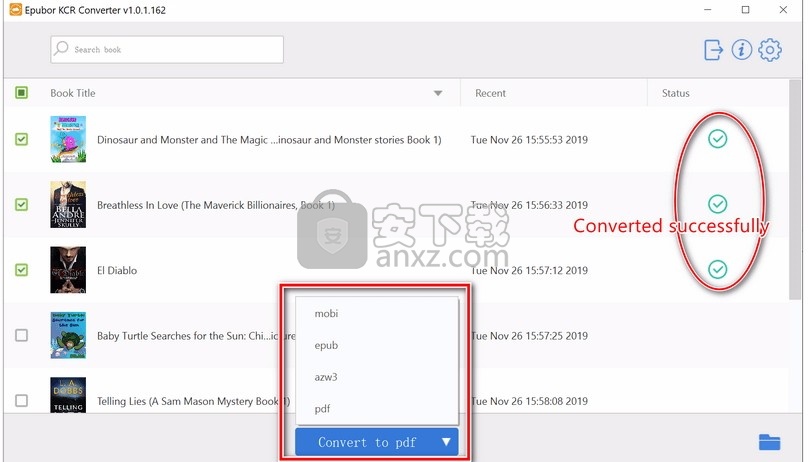Screen dimensions: 810x462
Task: Click the Baby Turtle cover thumbnail
Action: tap(68, 335)
